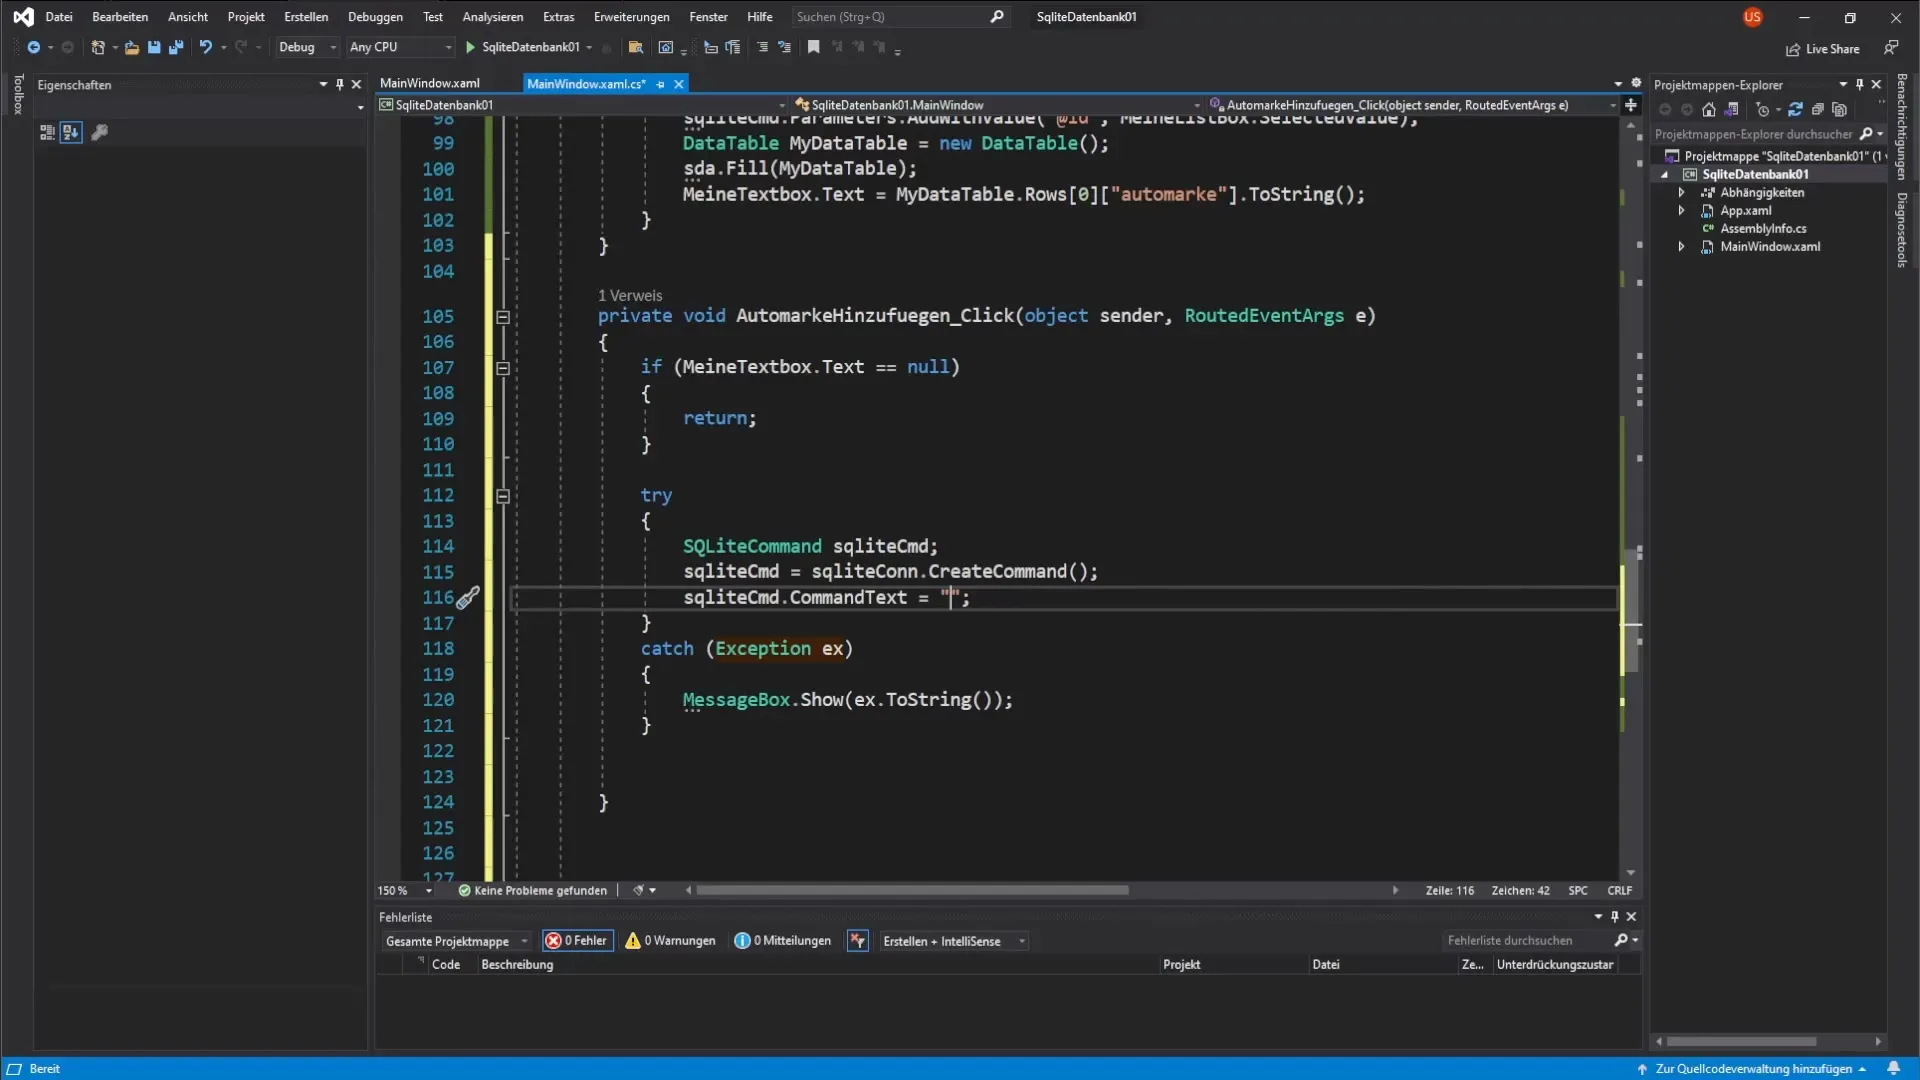Open the Any CPU platform dropdown
Screen dimensions: 1920x1080
point(400,47)
